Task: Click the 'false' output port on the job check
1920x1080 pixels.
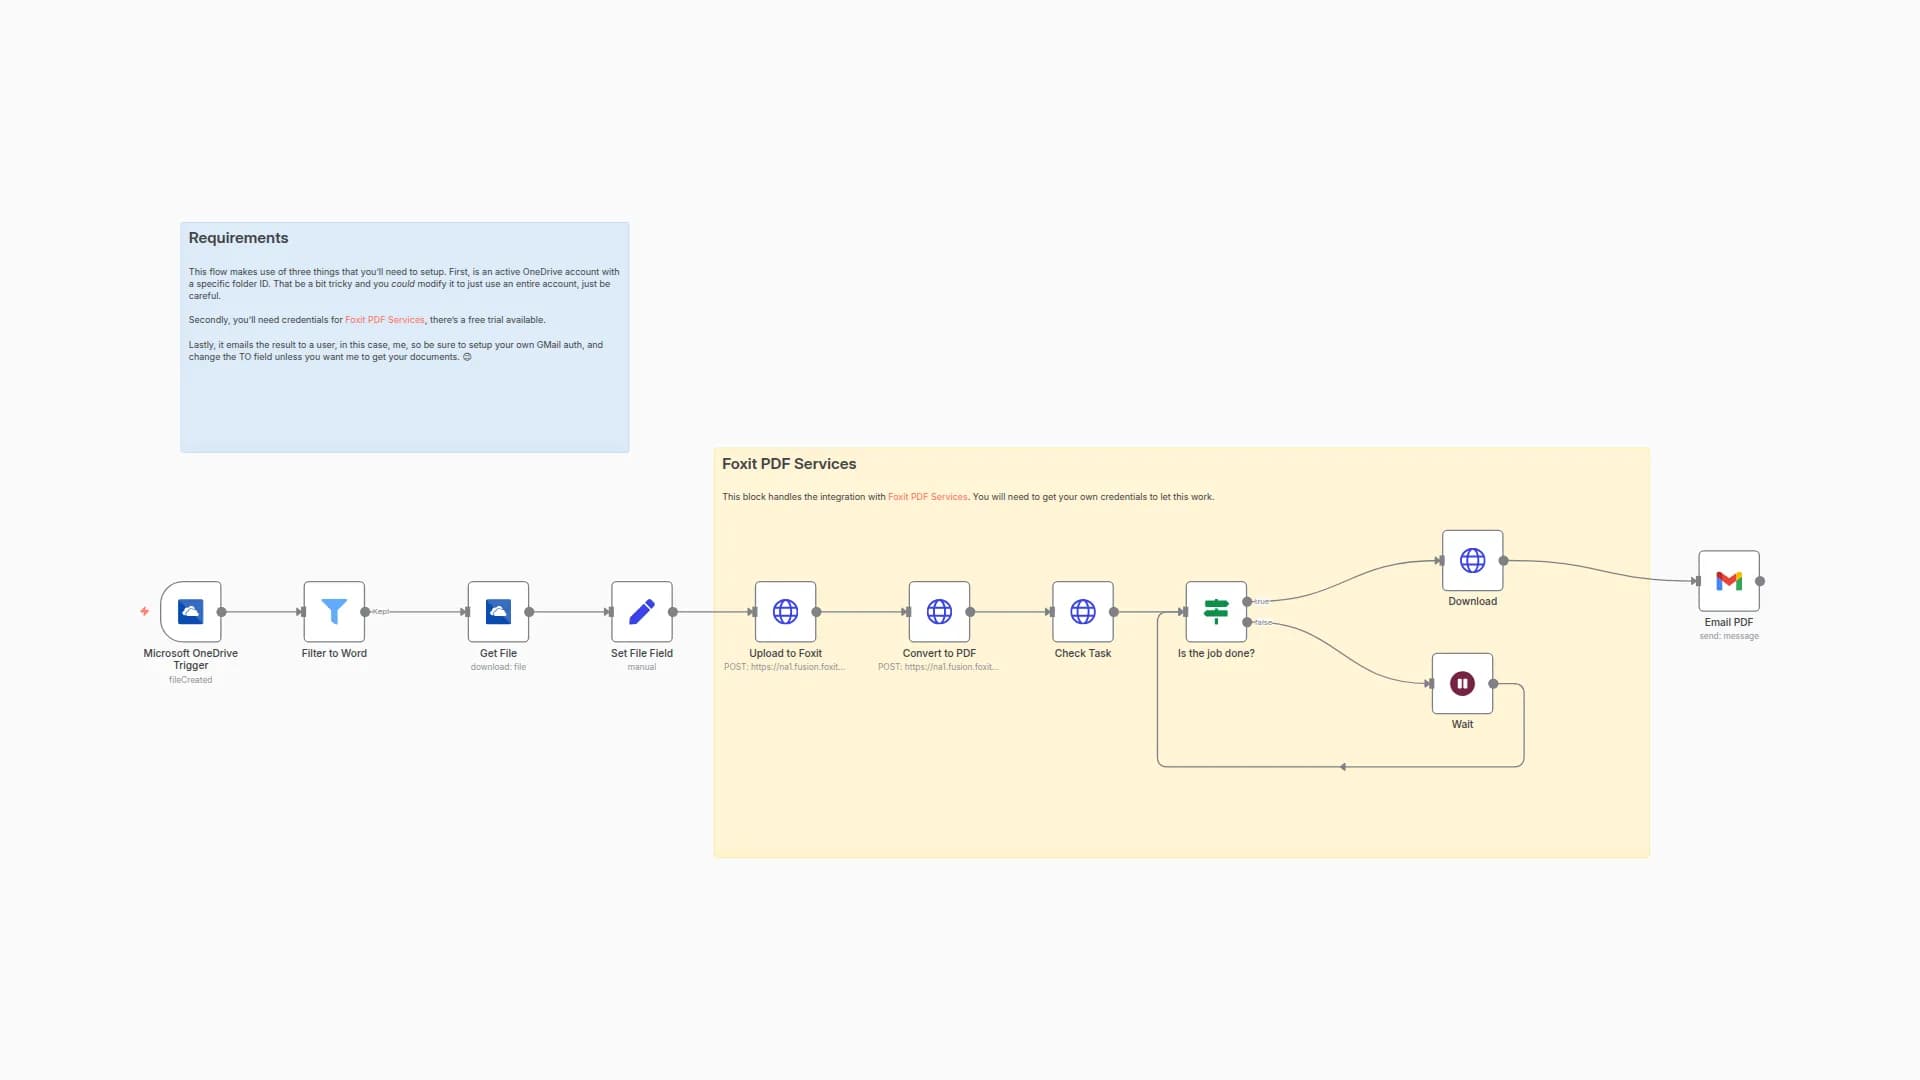Action: tap(1248, 622)
